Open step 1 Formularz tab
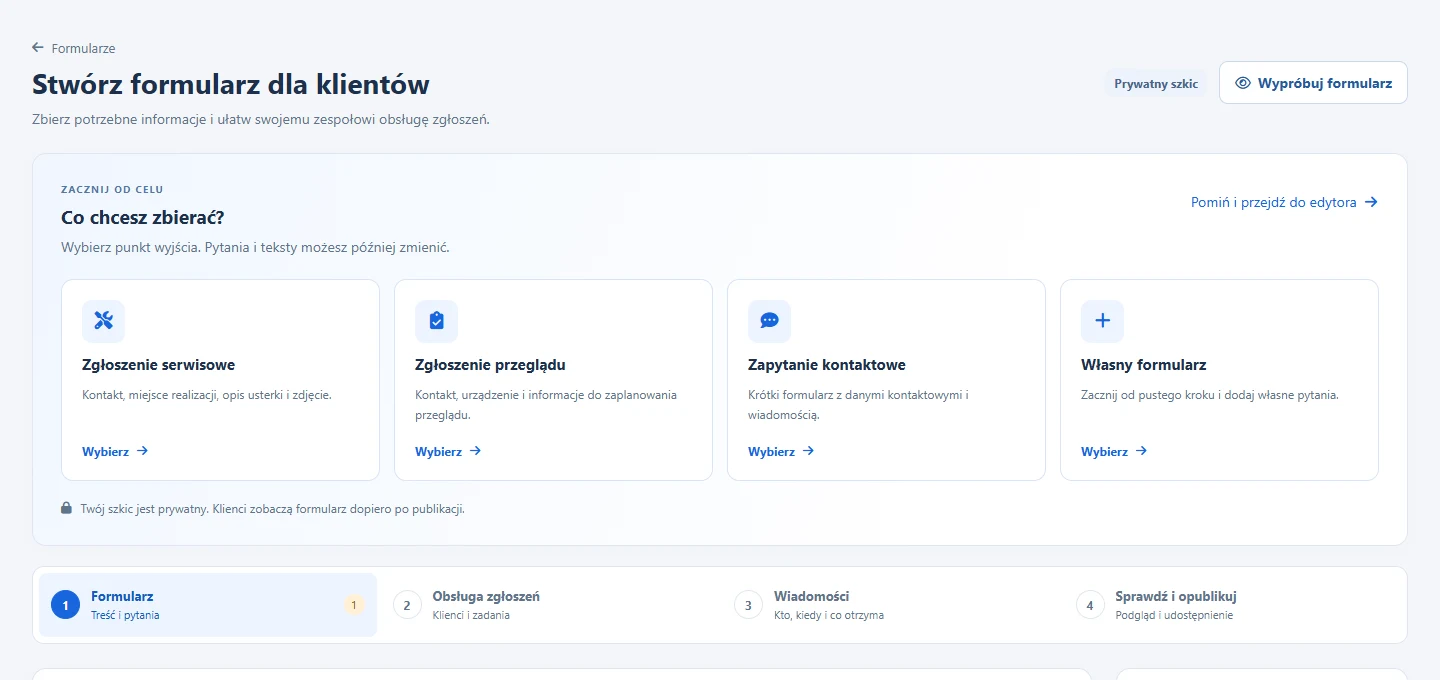Screen dimensions: 1440x680 (208, 605)
